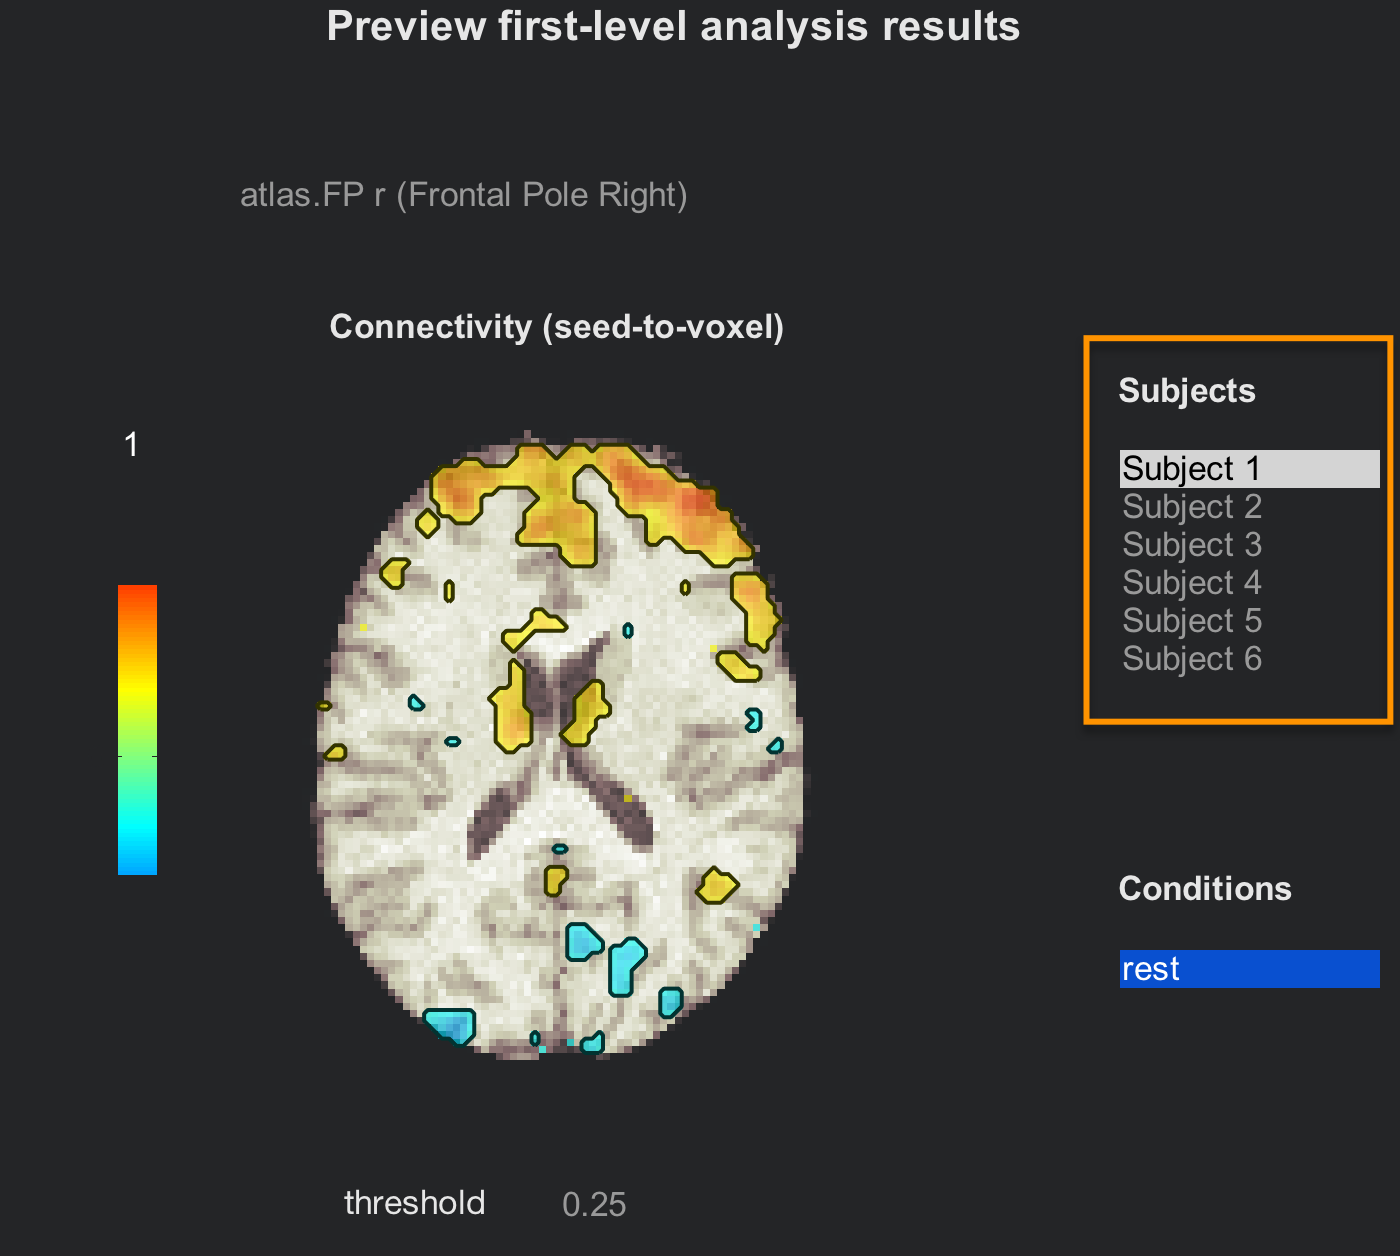
Task: Click the Conditions panel heading
Action: (x=1205, y=889)
